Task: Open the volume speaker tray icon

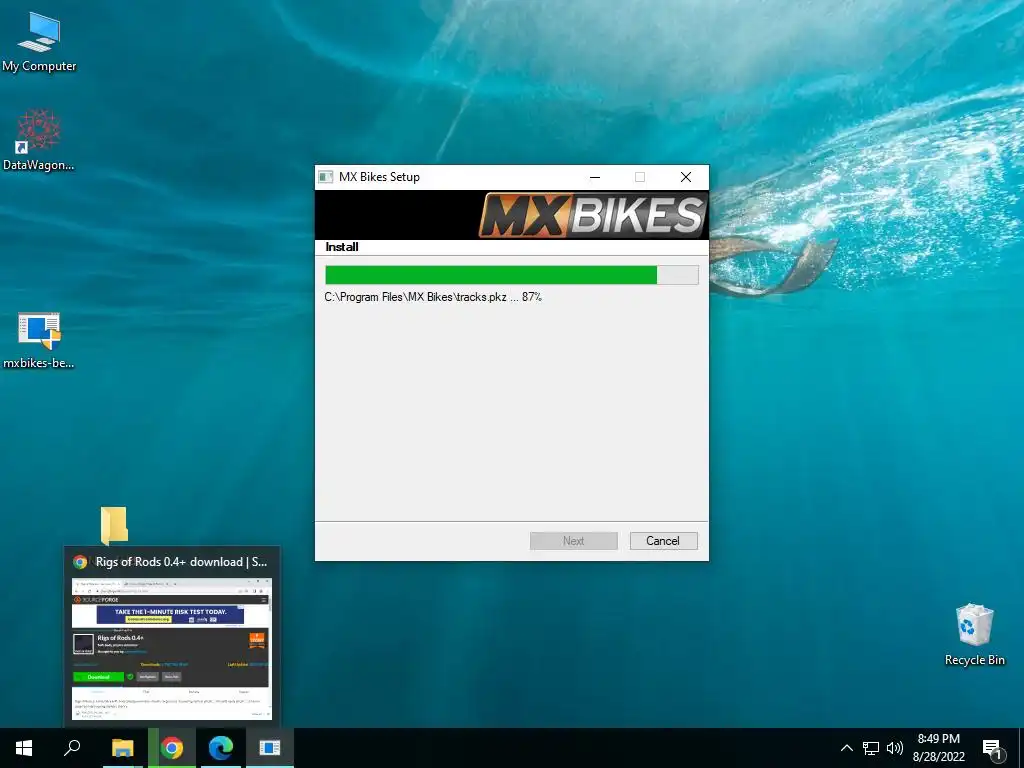Action: click(x=895, y=748)
